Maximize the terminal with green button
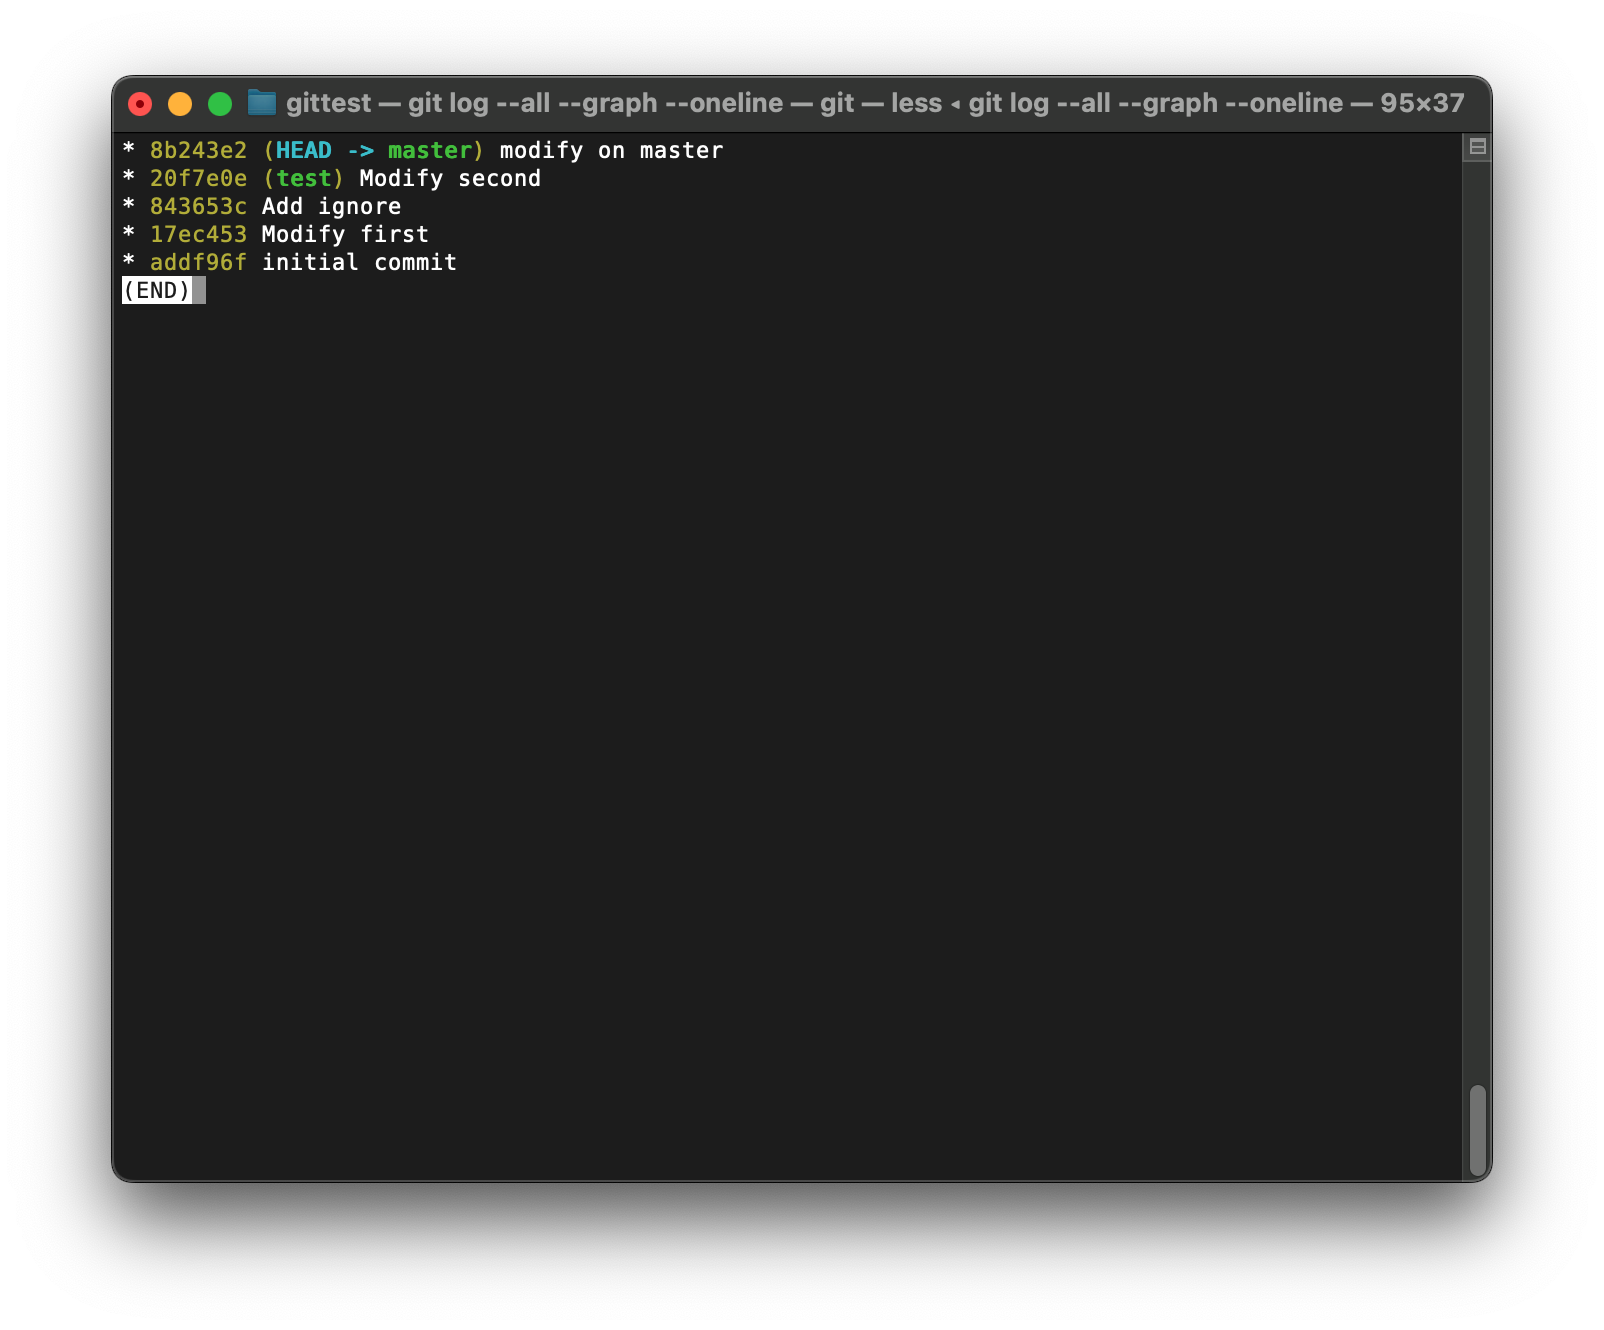Viewport: 1604px width, 1330px height. (x=220, y=103)
